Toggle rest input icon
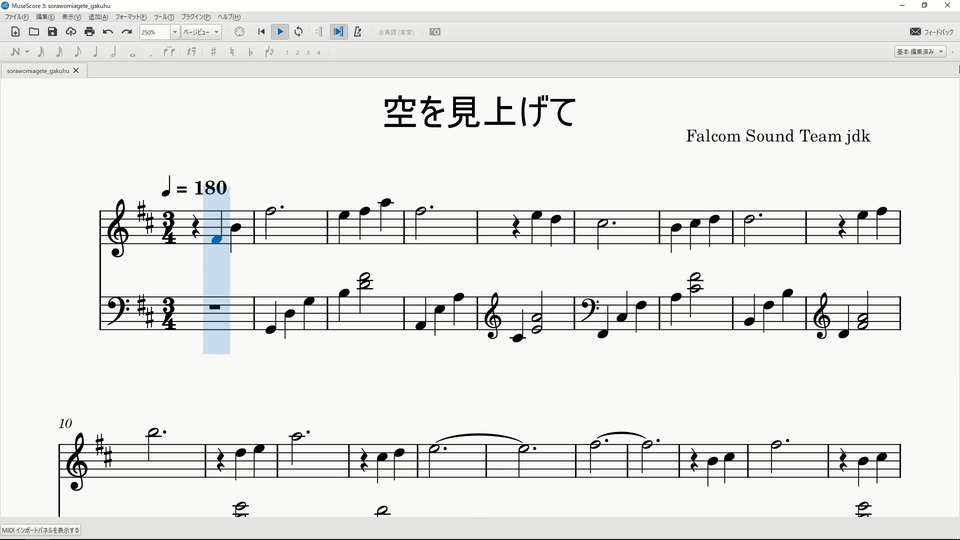Image resolution: width=960 pixels, height=540 pixels. click(192, 52)
